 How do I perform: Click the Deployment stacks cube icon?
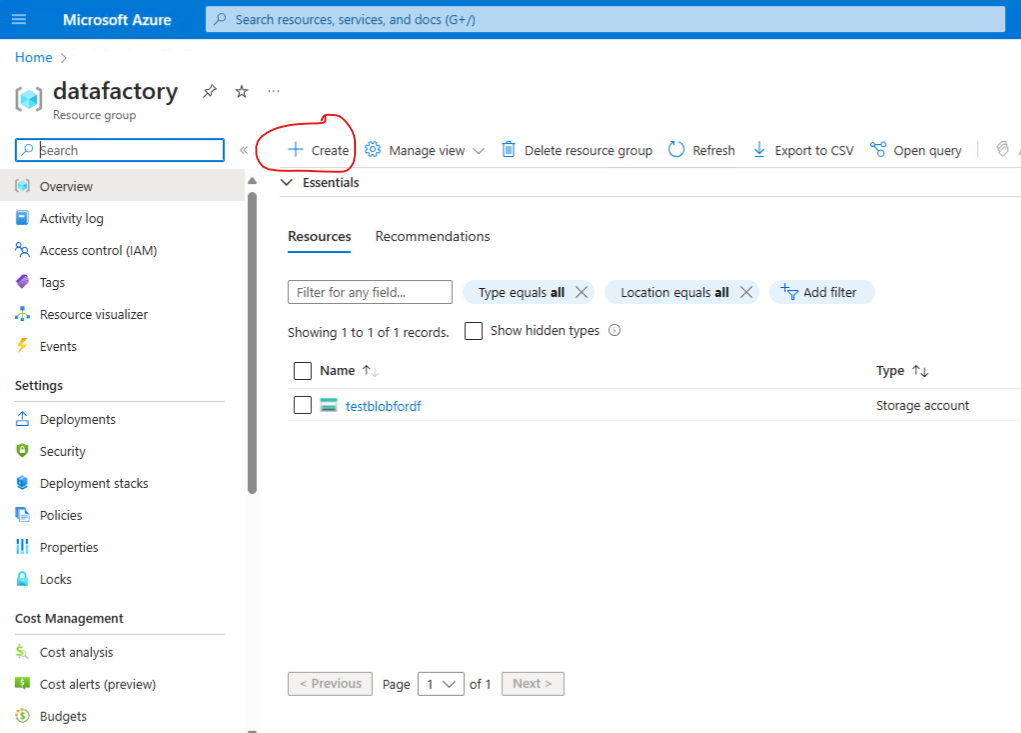(22, 482)
